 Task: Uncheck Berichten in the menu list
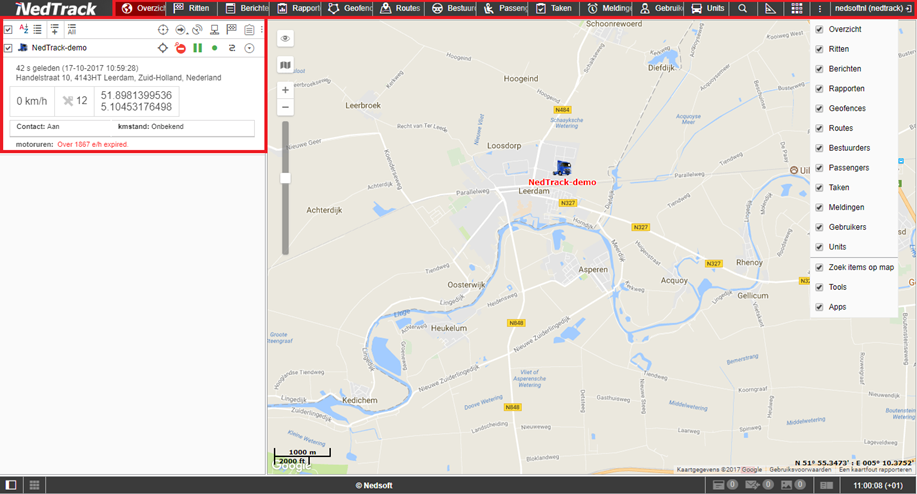point(819,69)
